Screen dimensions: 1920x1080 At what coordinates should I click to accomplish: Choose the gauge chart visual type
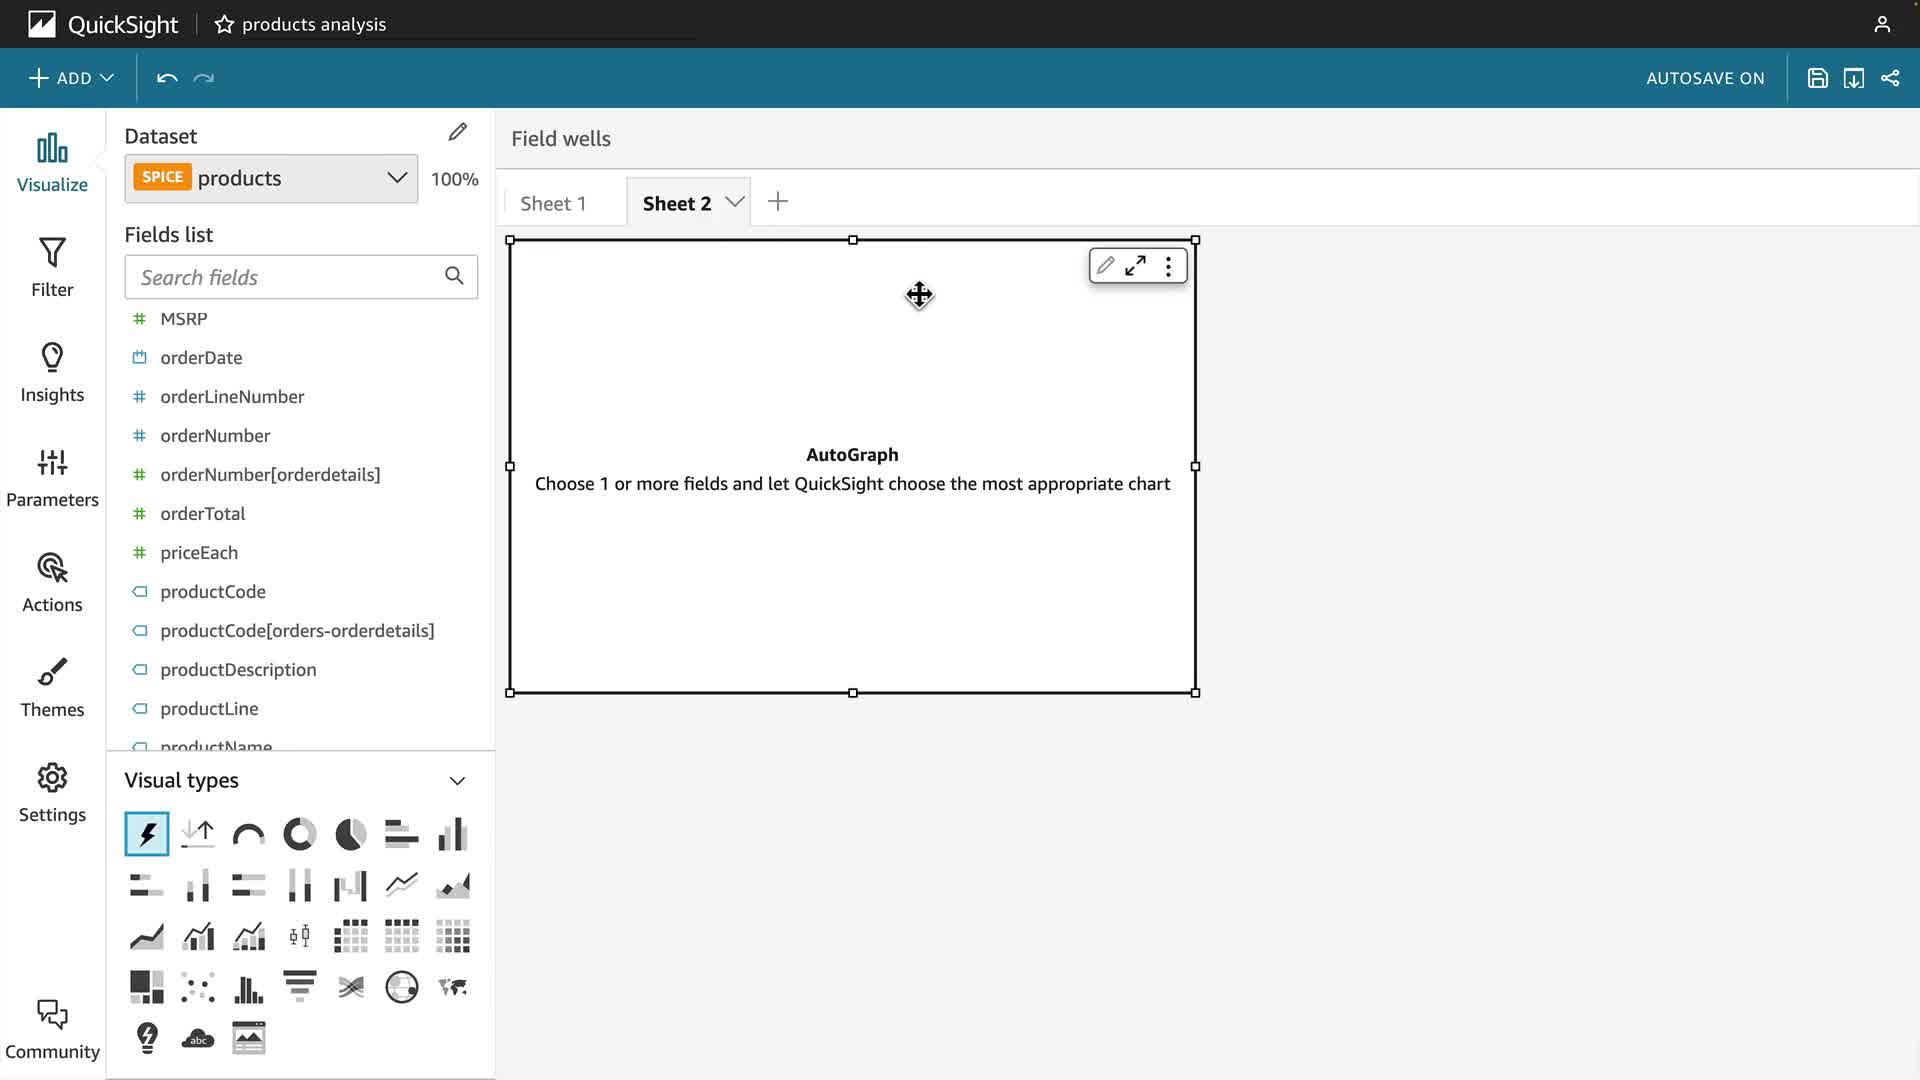click(x=248, y=834)
